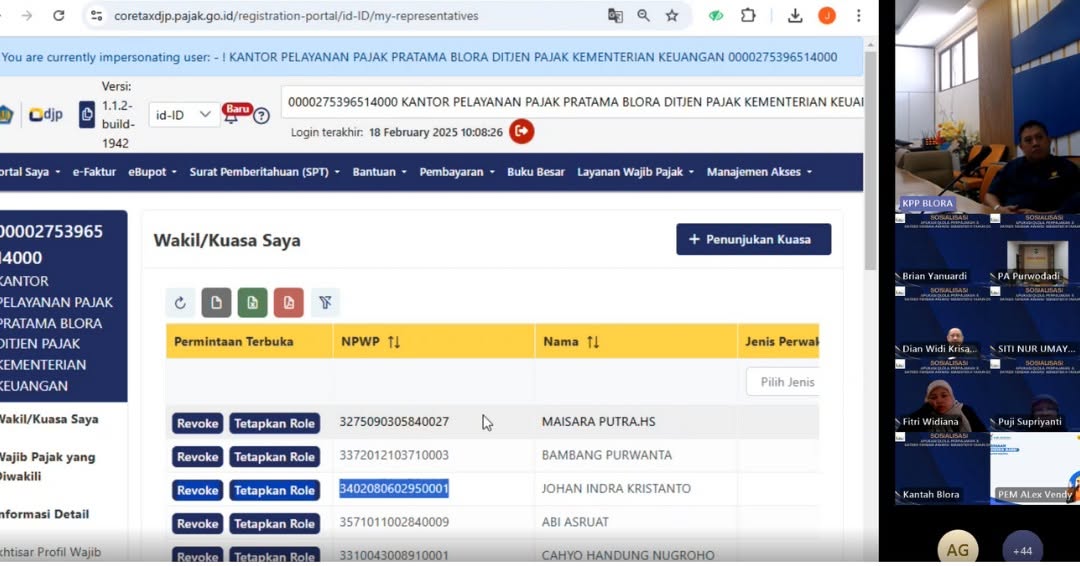This screenshot has height=566, width=1080.
Task: Click Tetapkan Role for JOHAN INDRA KRISTANTO
Action: (x=274, y=490)
